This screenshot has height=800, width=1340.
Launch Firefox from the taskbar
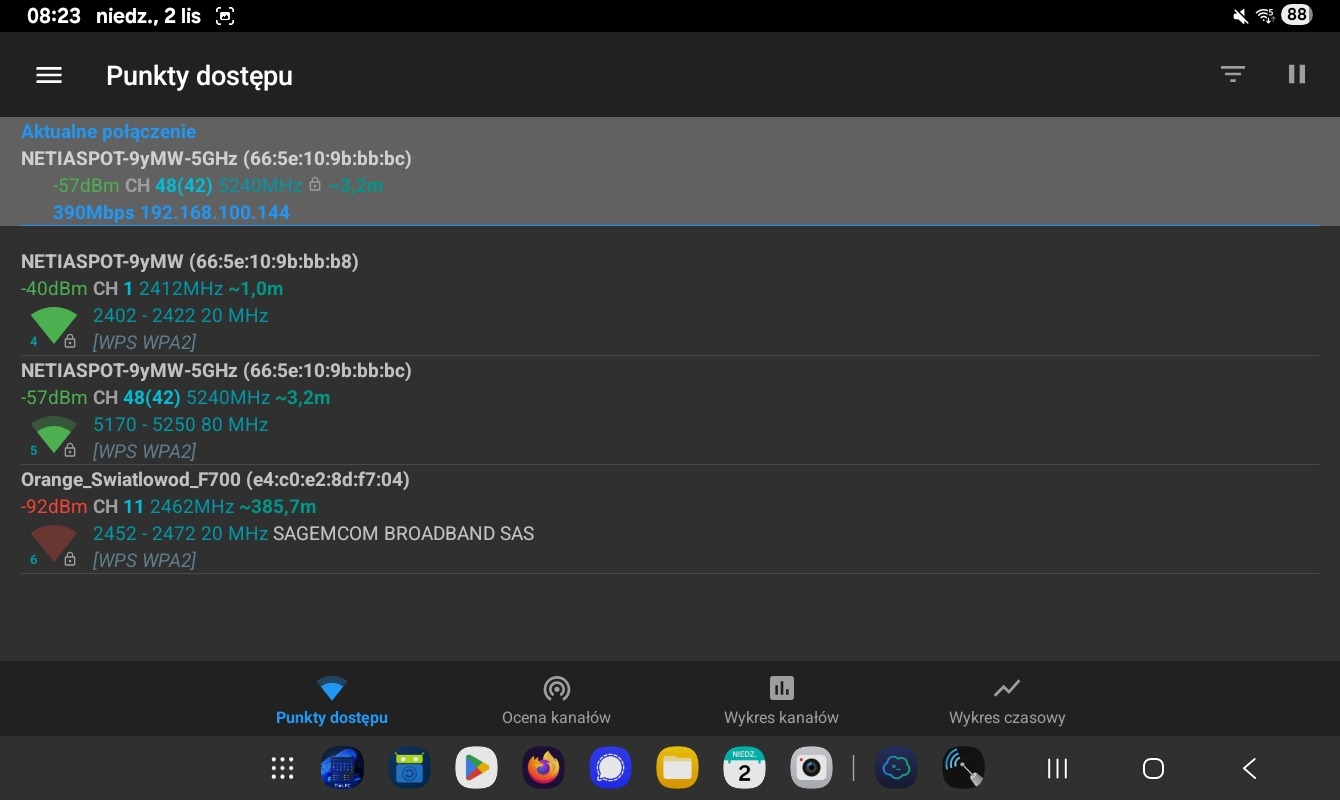(543, 768)
